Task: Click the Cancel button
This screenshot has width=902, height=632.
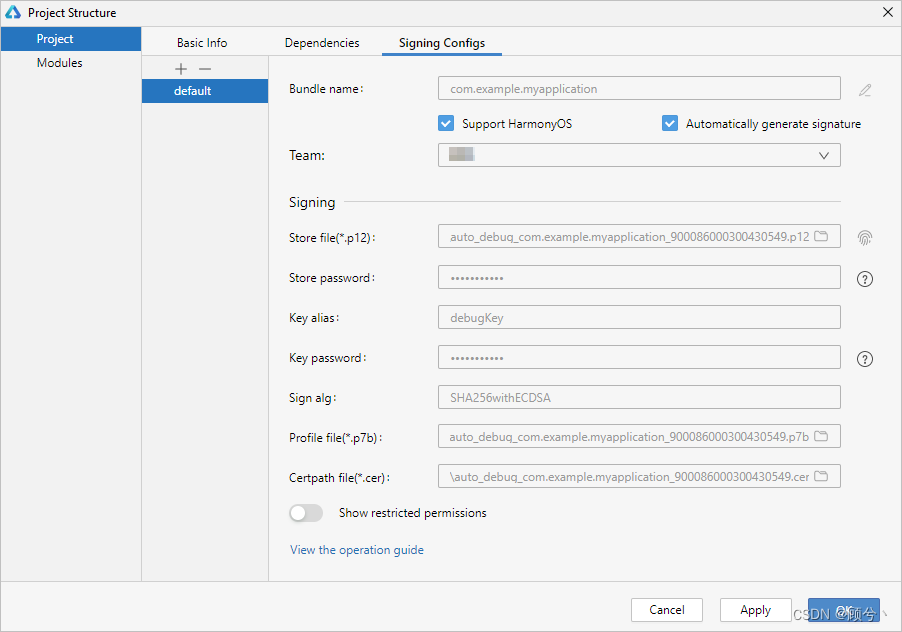Action: click(667, 610)
